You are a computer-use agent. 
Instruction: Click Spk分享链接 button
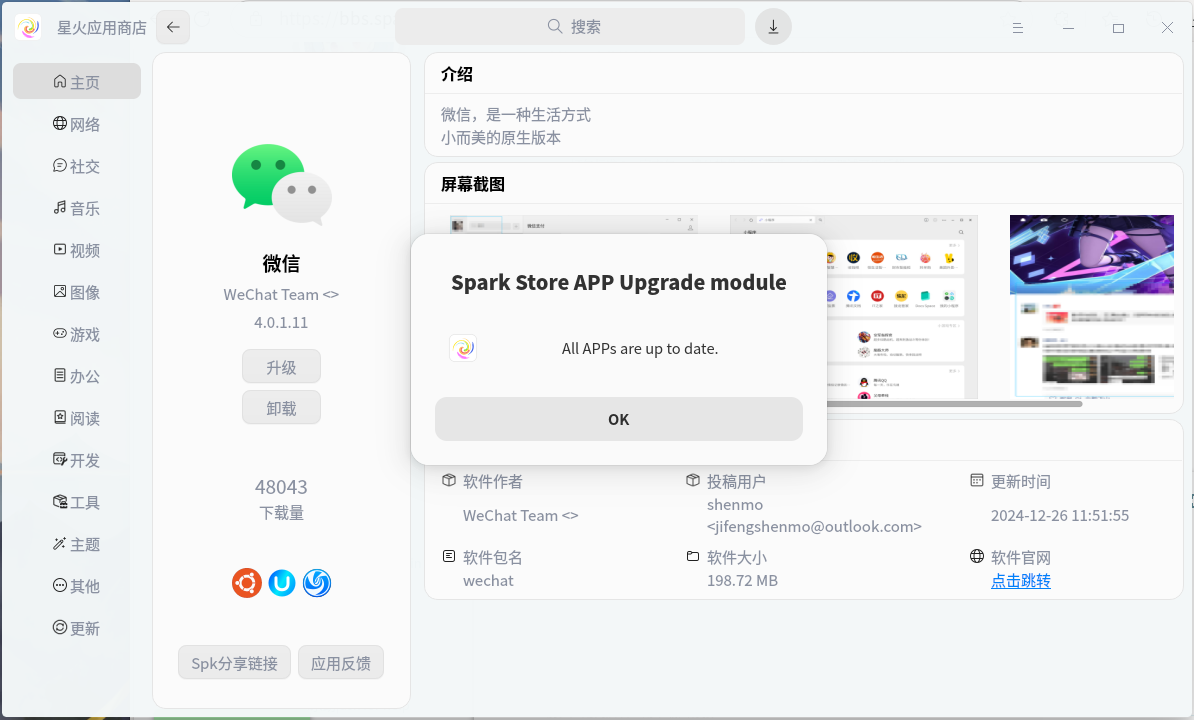click(x=235, y=663)
